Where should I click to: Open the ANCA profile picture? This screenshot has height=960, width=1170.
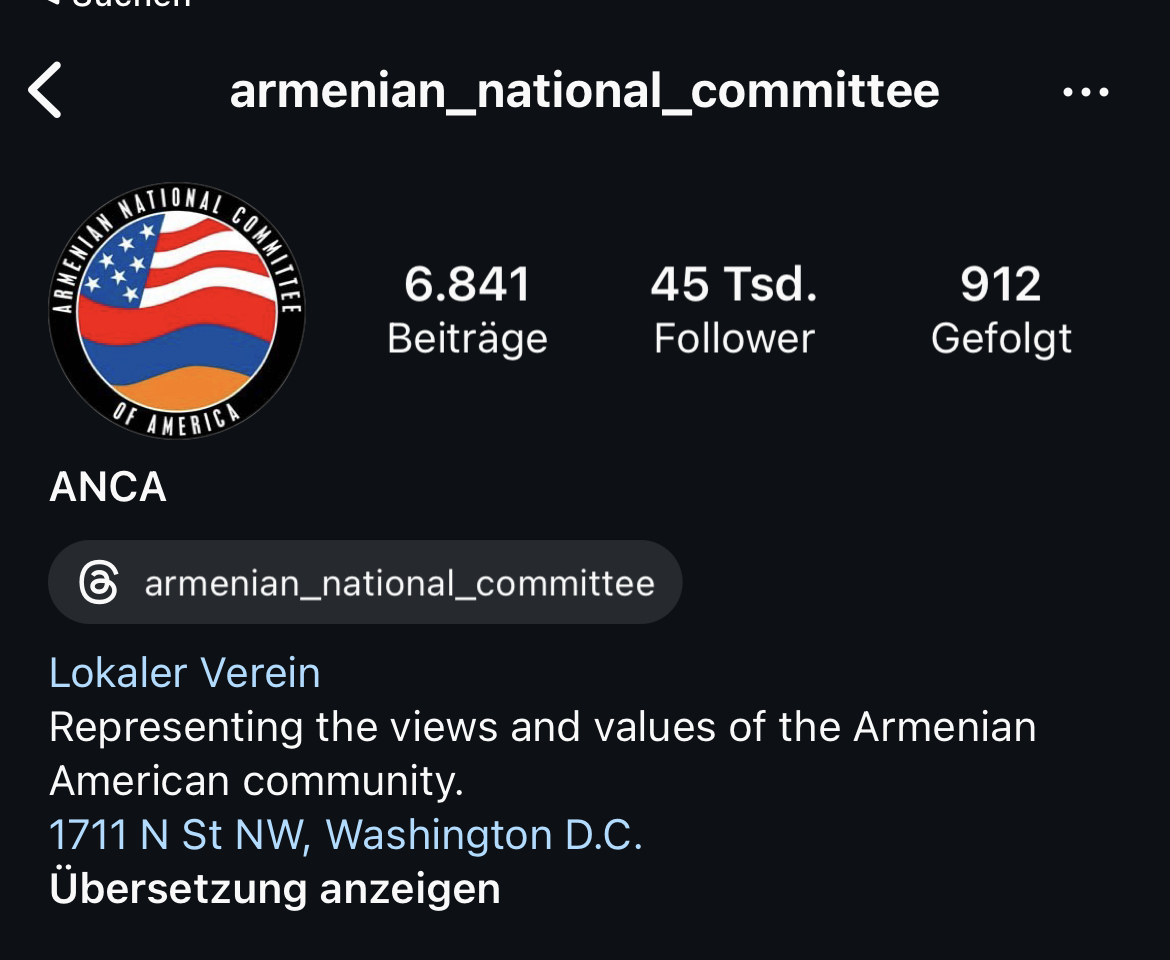click(x=177, y=310)
